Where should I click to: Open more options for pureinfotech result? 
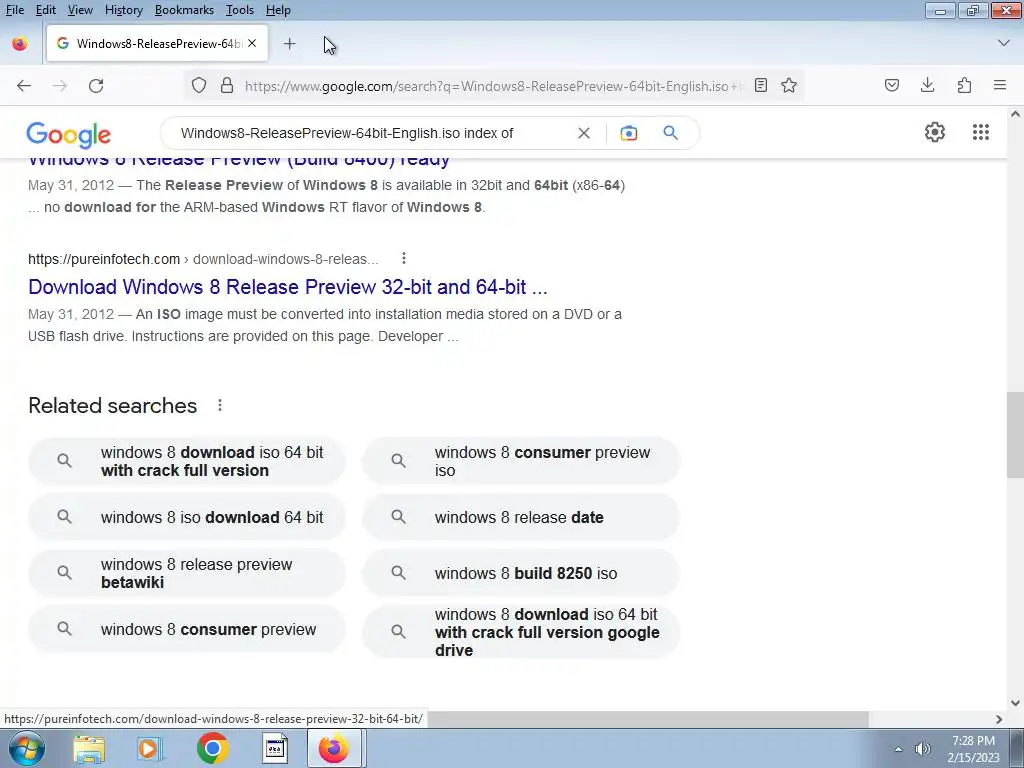pyautogui.click(x=404, y=259)
